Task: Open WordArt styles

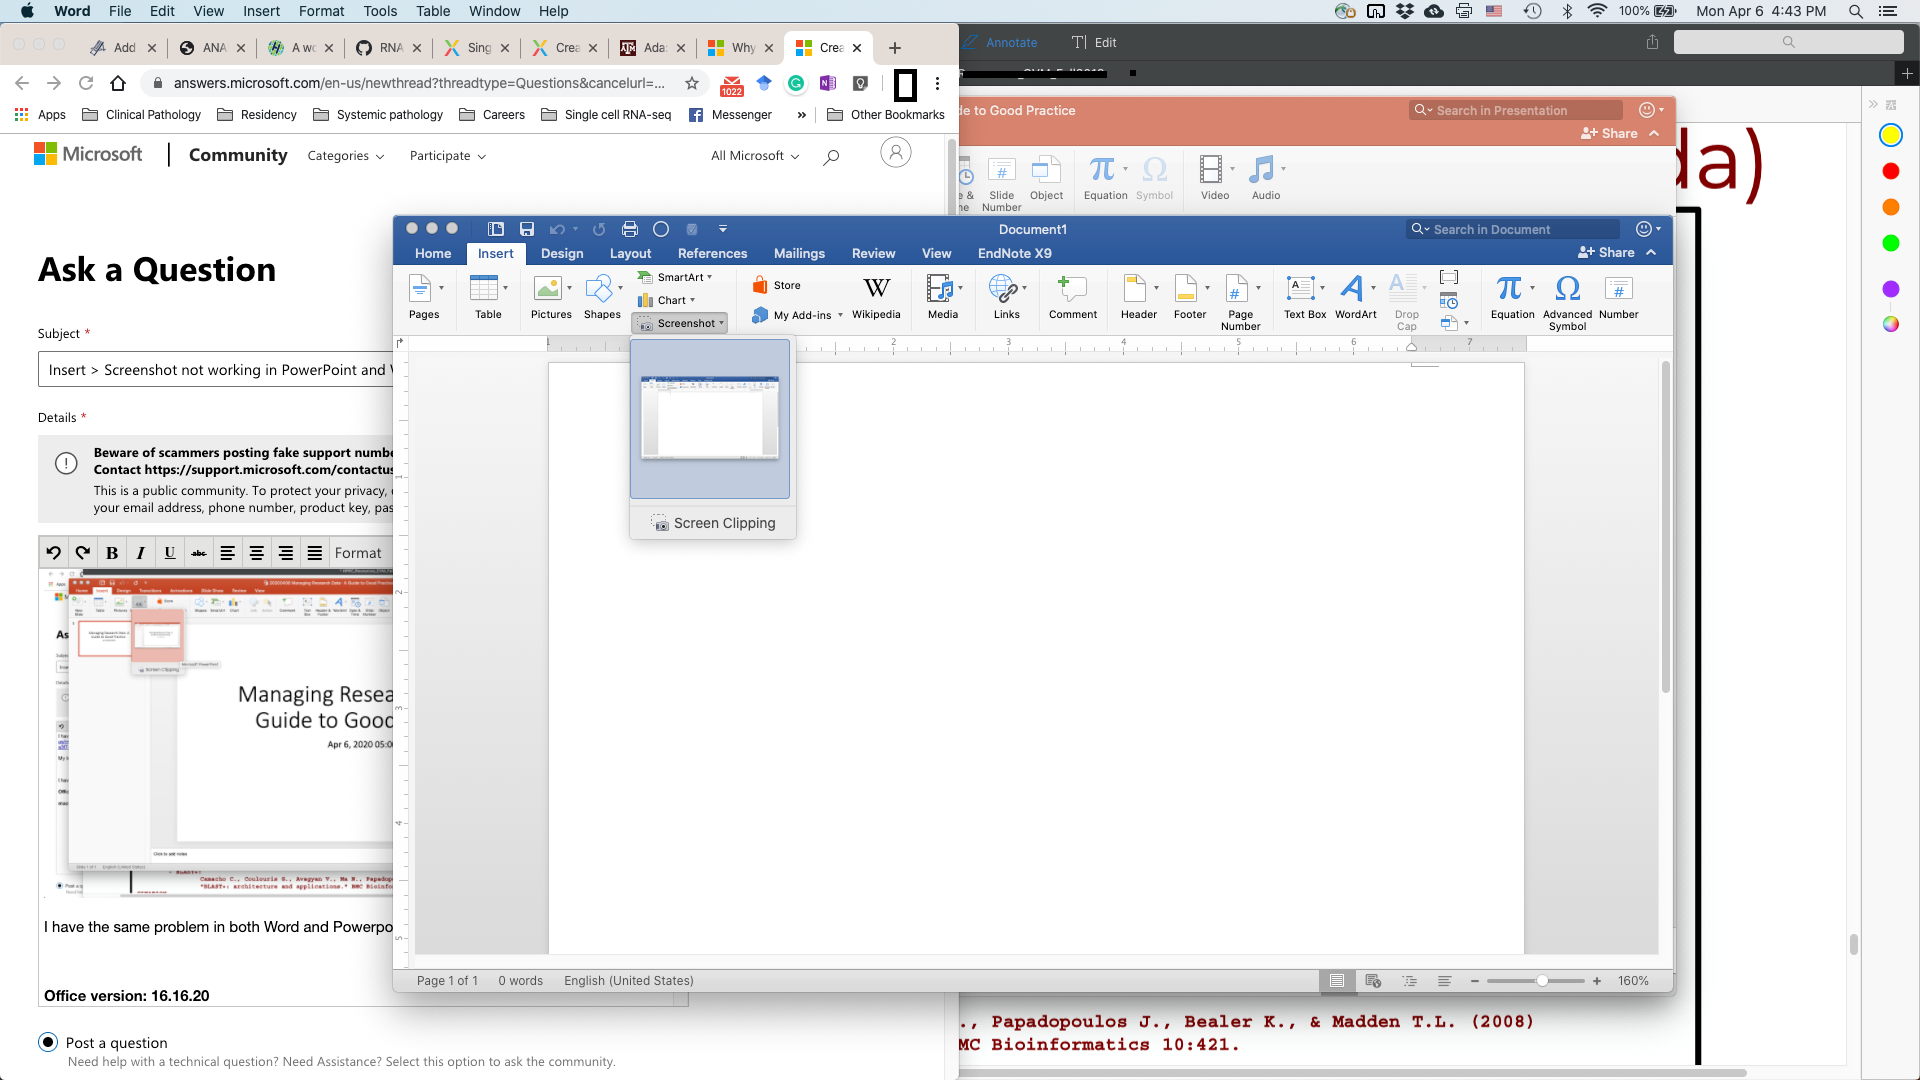Action: click(x=1356, y=297)
